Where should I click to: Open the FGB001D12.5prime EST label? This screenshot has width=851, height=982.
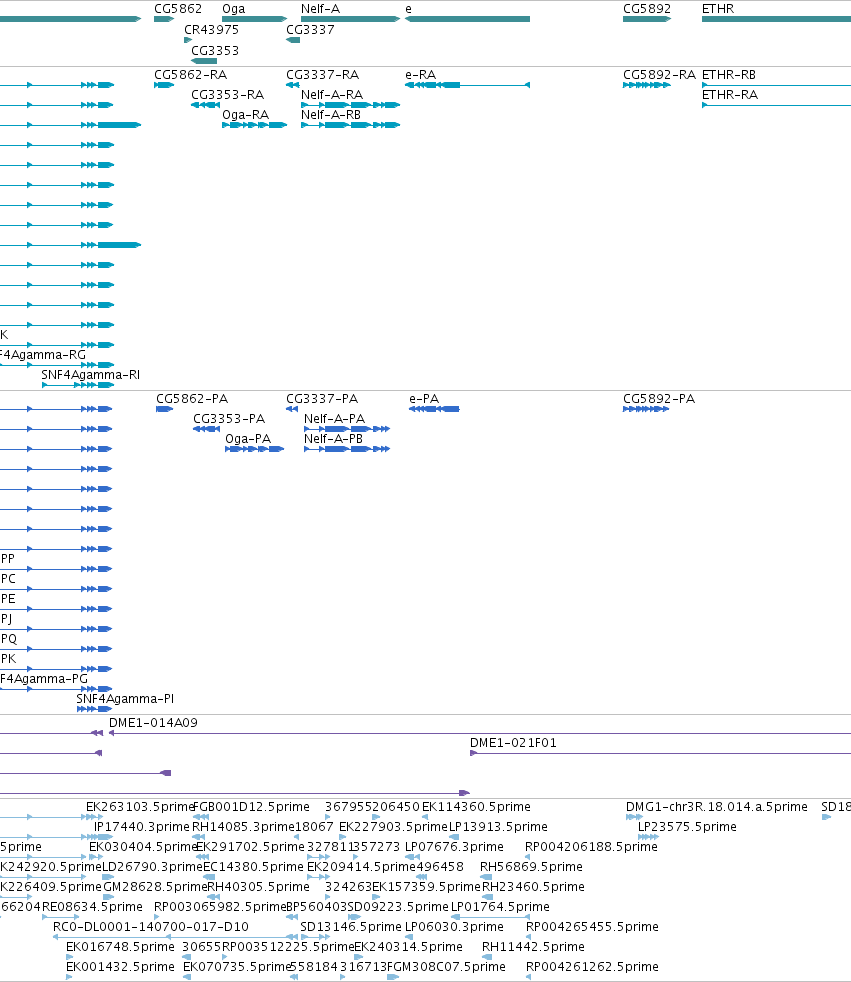[252, 807]
